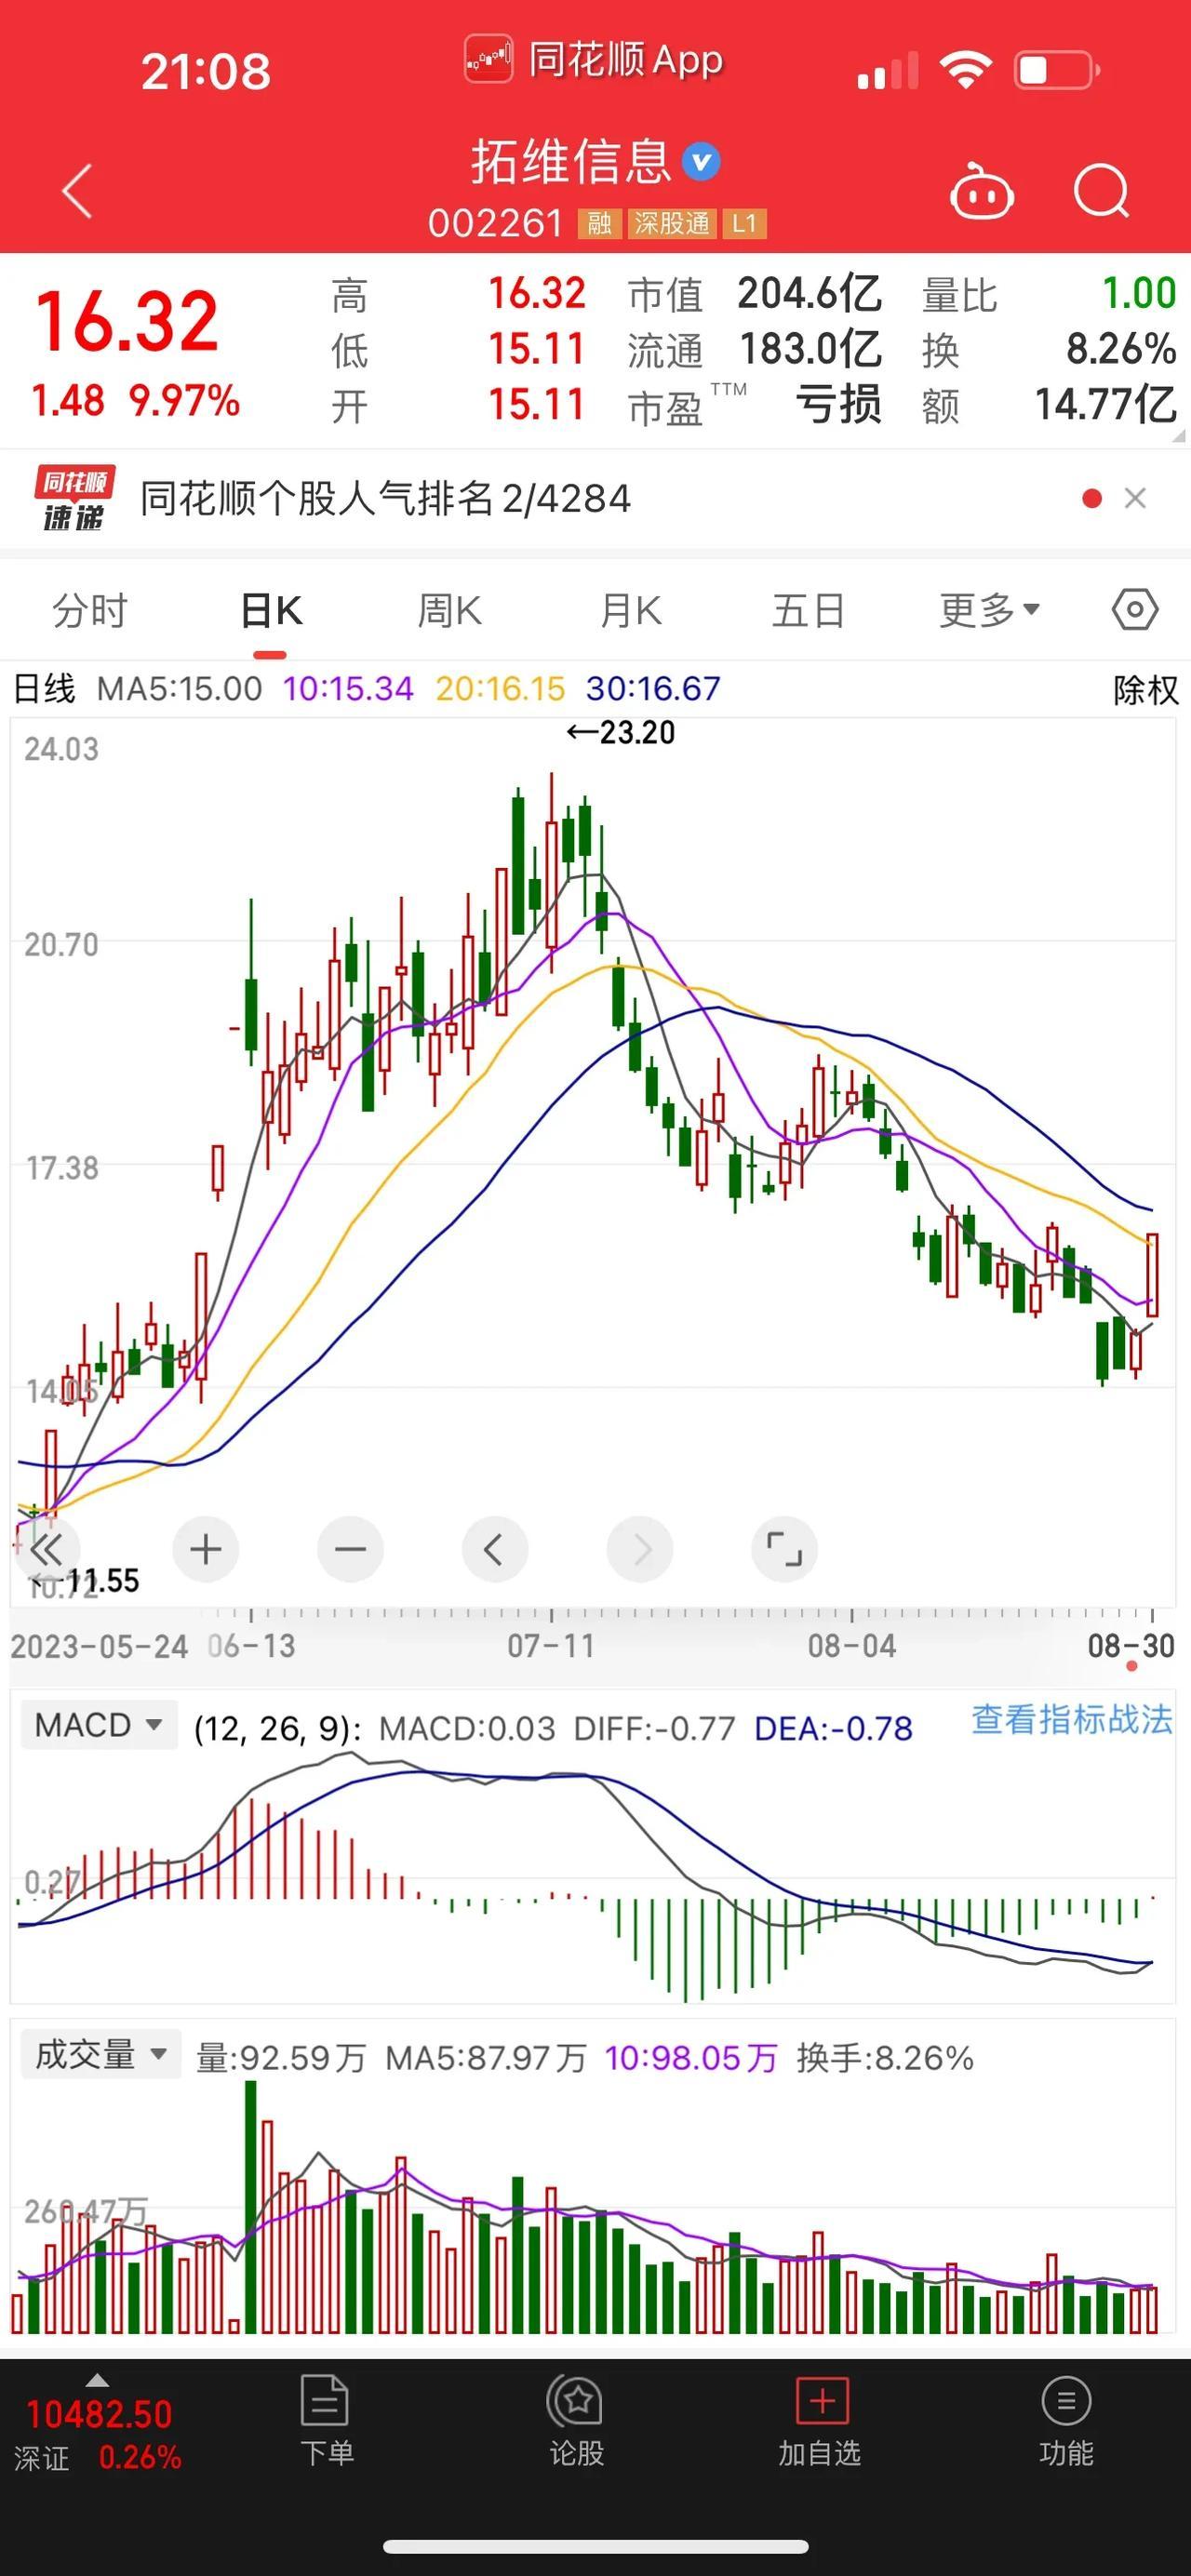Open the 成交量 indicator dropdown

click(x=100, y=2056)
